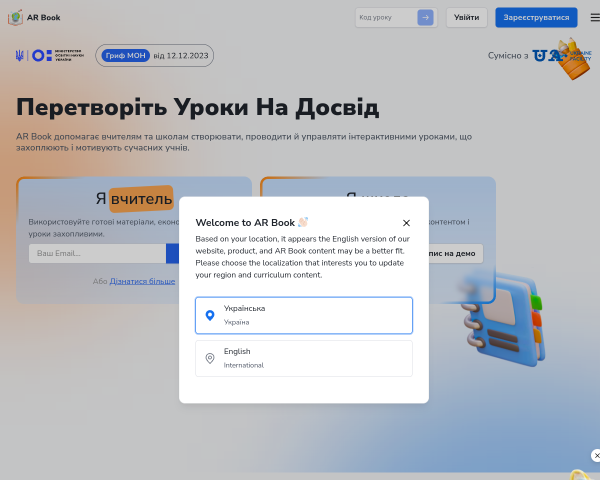This screenshot has width=600, height=480.
Task: Focus the lesson code input field
Action: (386, 18)
